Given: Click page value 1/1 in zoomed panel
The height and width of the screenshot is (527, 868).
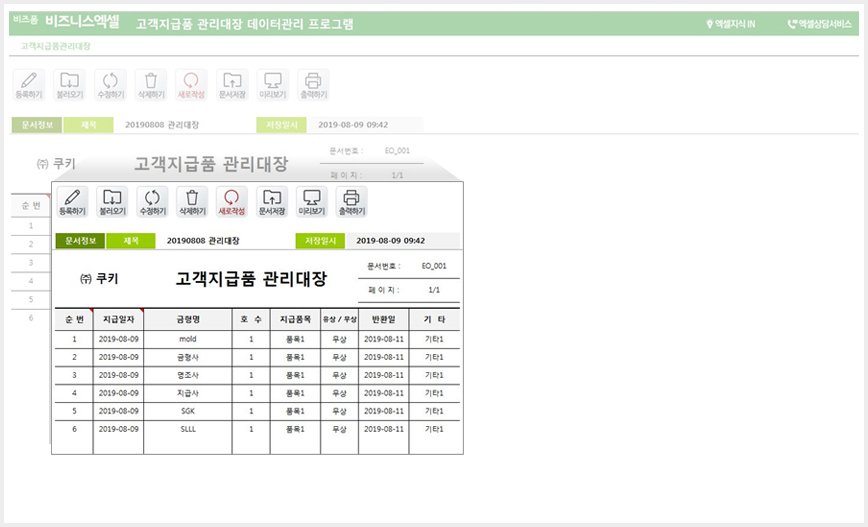Looking at the screenshot, I should 434,290.
